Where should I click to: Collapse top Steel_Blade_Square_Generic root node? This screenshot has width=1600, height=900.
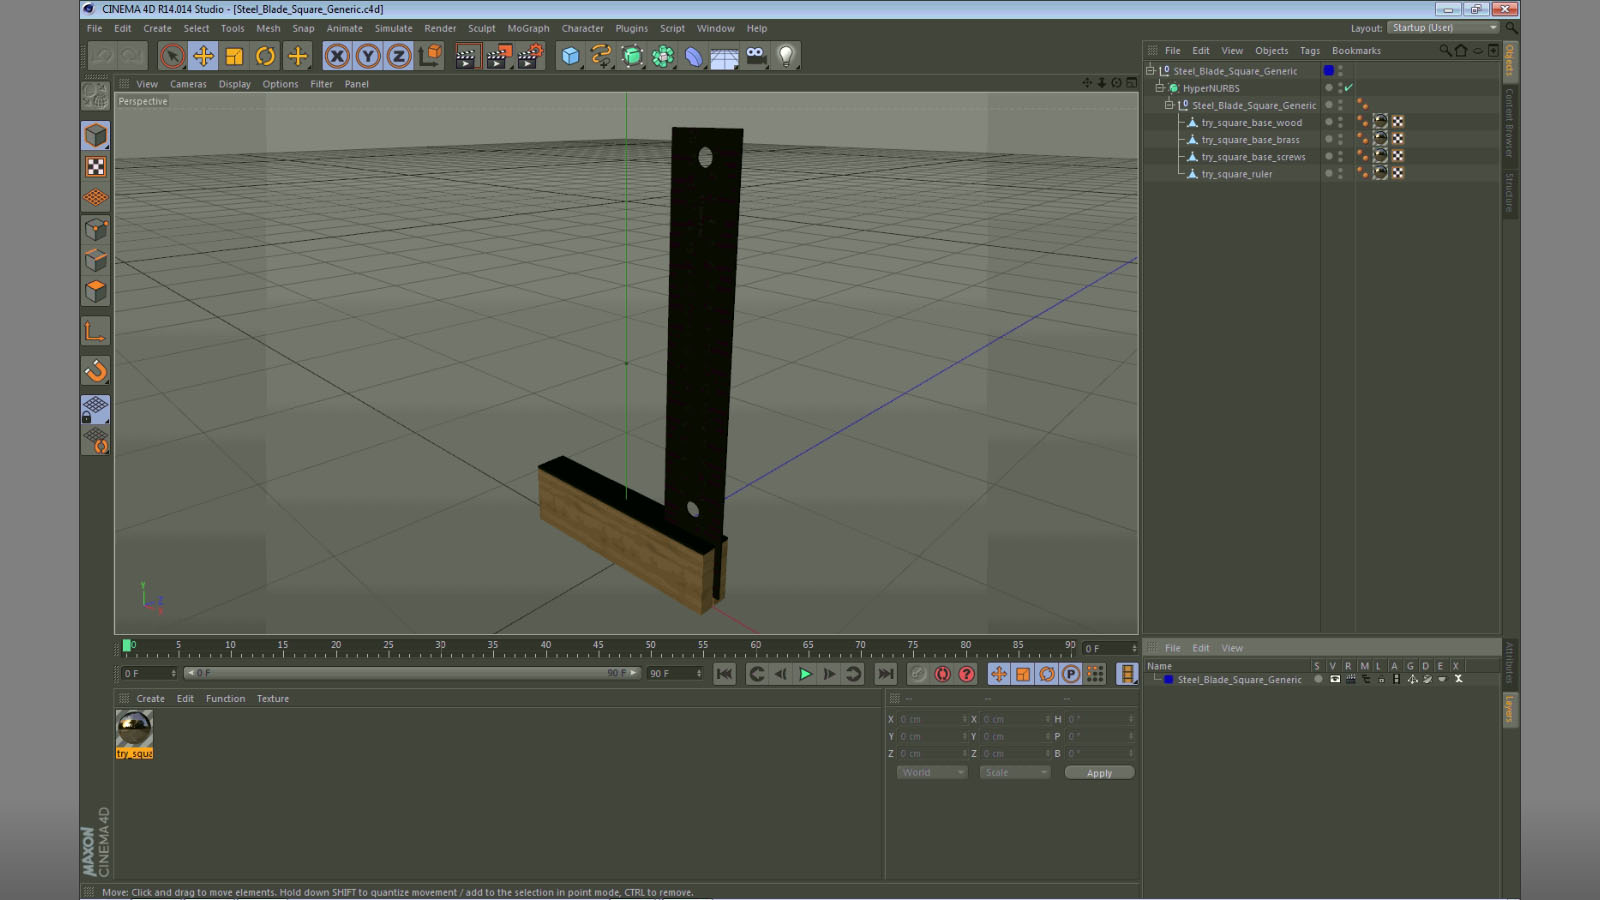[1150, 71]
